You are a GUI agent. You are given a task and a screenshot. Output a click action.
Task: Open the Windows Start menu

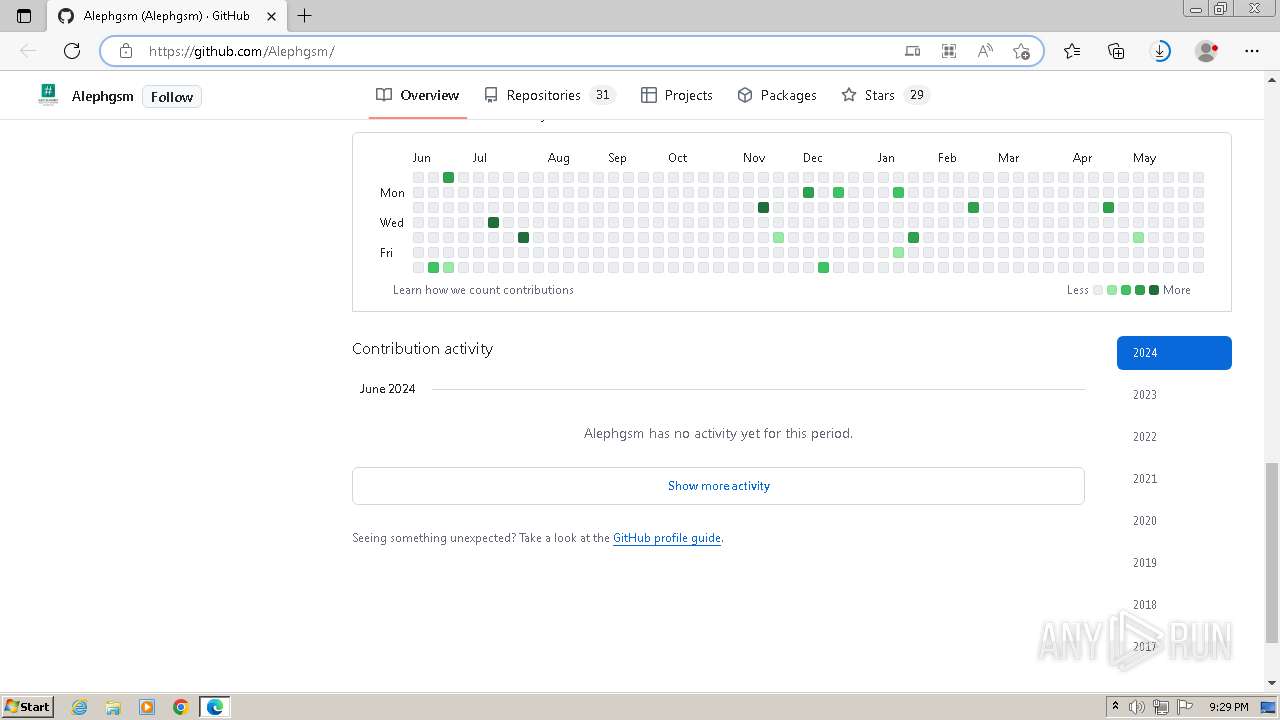(x=28, y=706)
